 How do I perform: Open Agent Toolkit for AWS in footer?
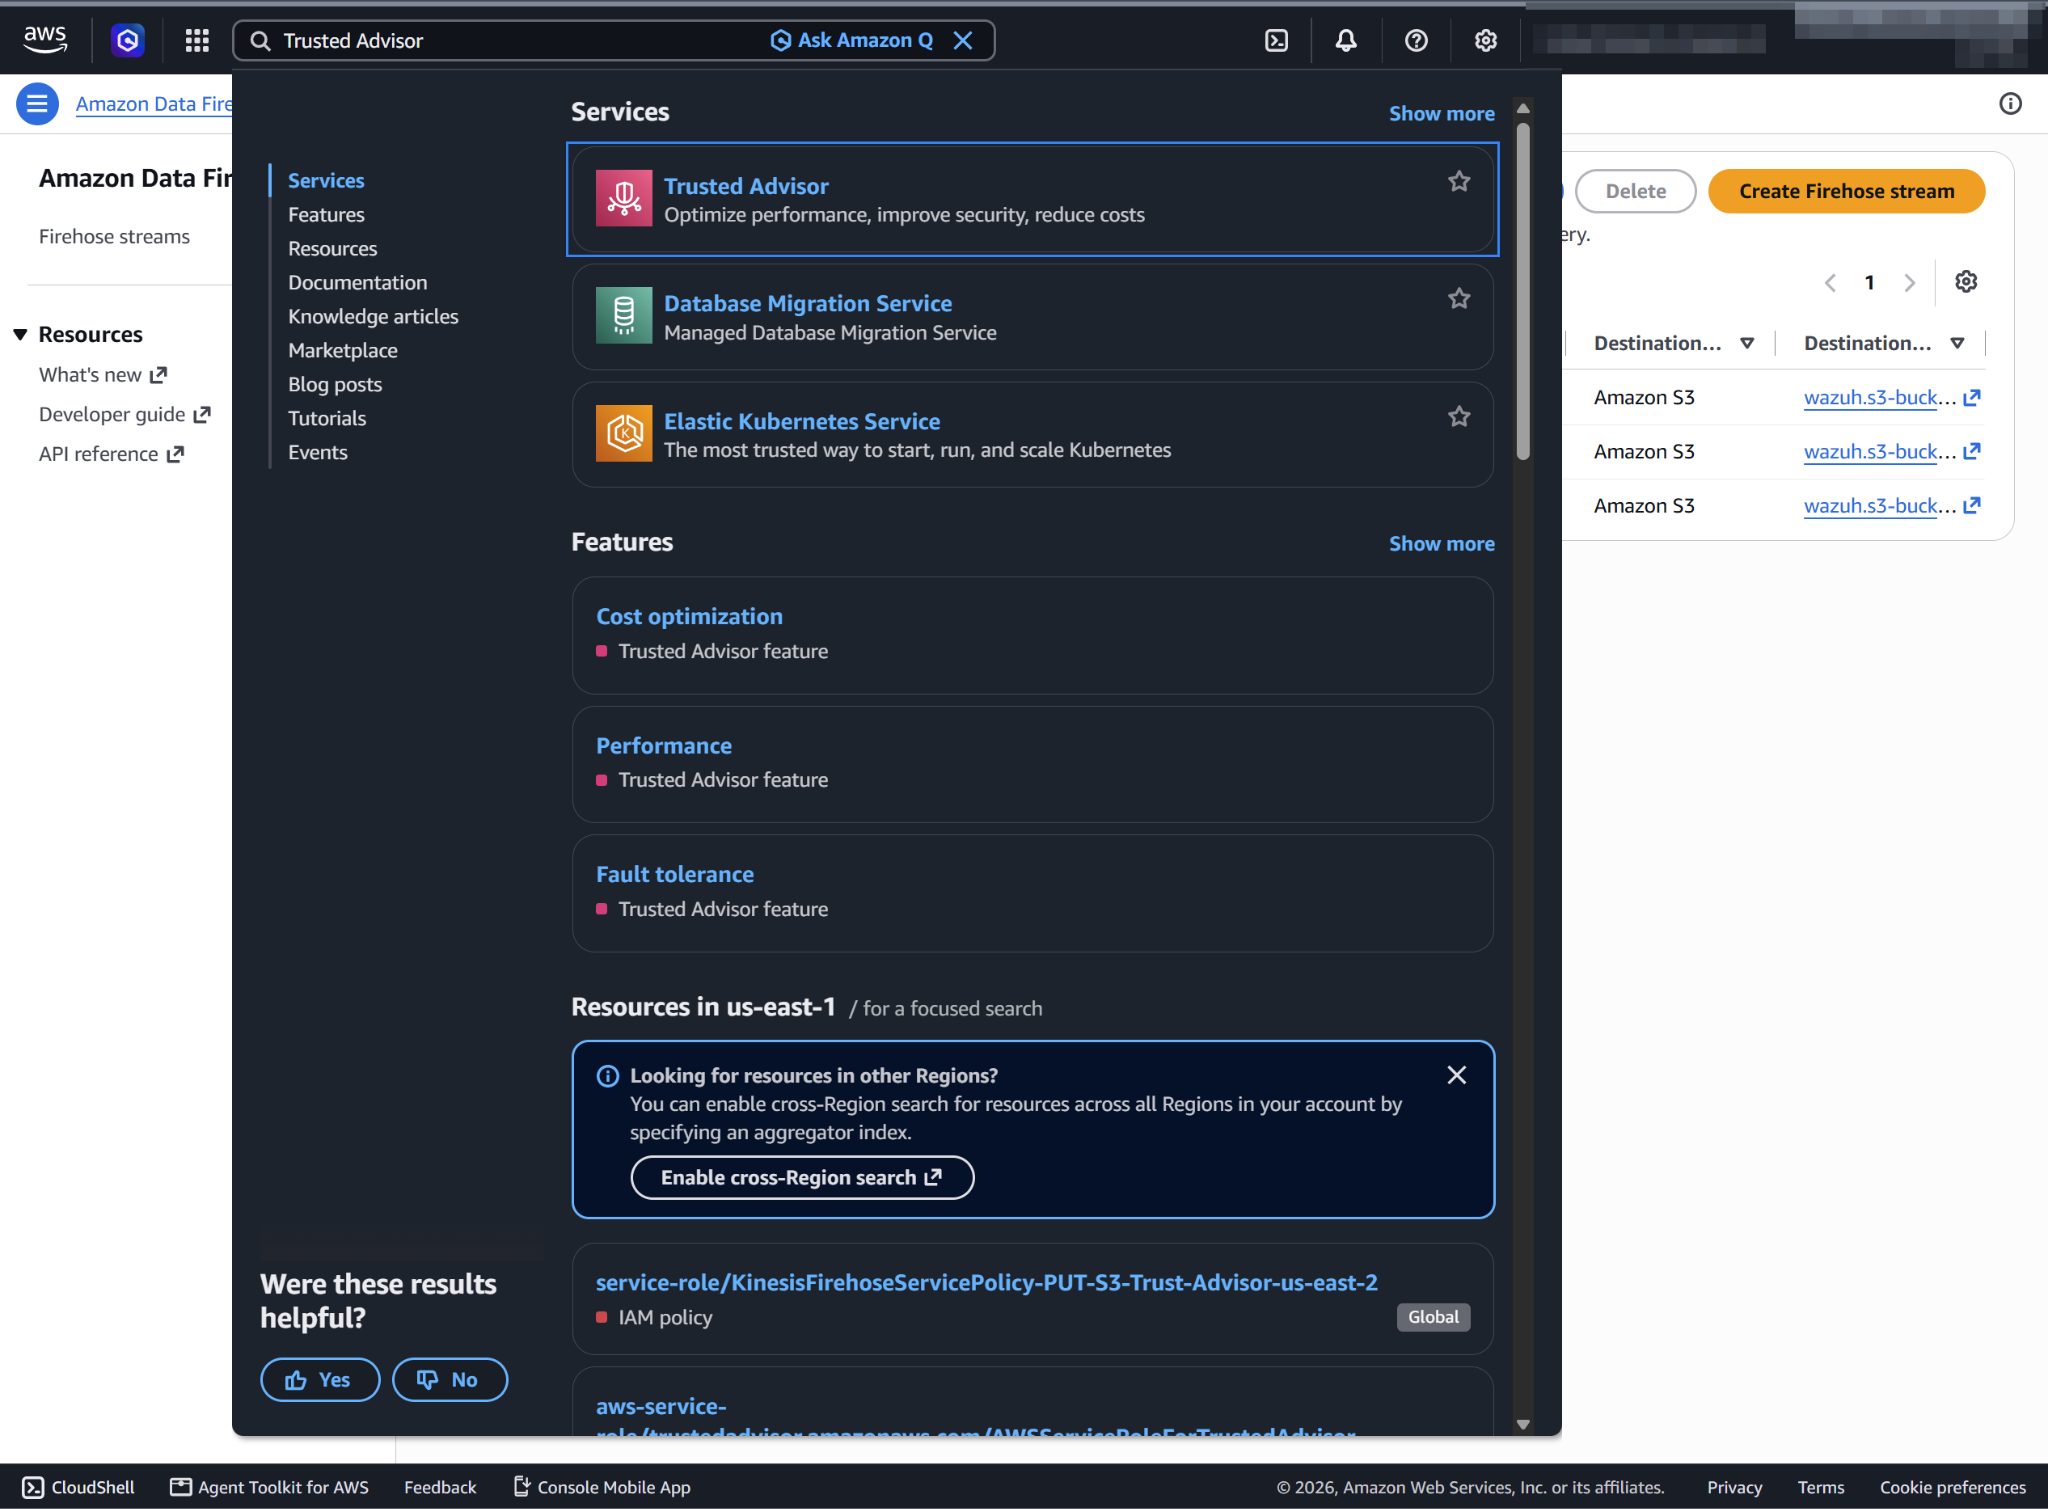tap(269, 1487)
